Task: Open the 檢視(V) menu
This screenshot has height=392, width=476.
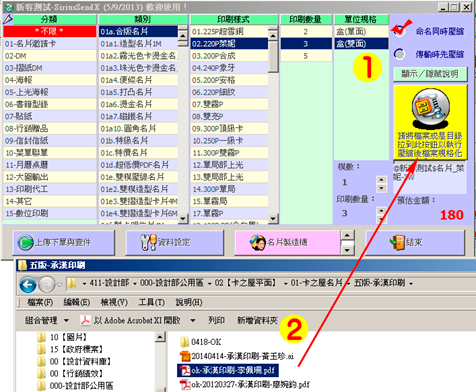Action: (x=114, y=302)
